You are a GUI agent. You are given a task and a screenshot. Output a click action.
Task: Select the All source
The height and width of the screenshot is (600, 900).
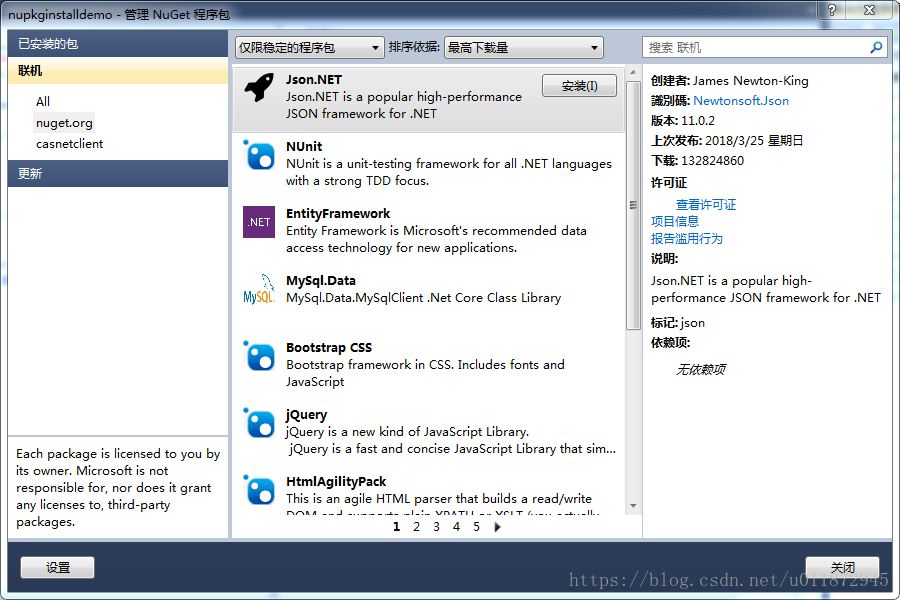click(x=43, y=102)
